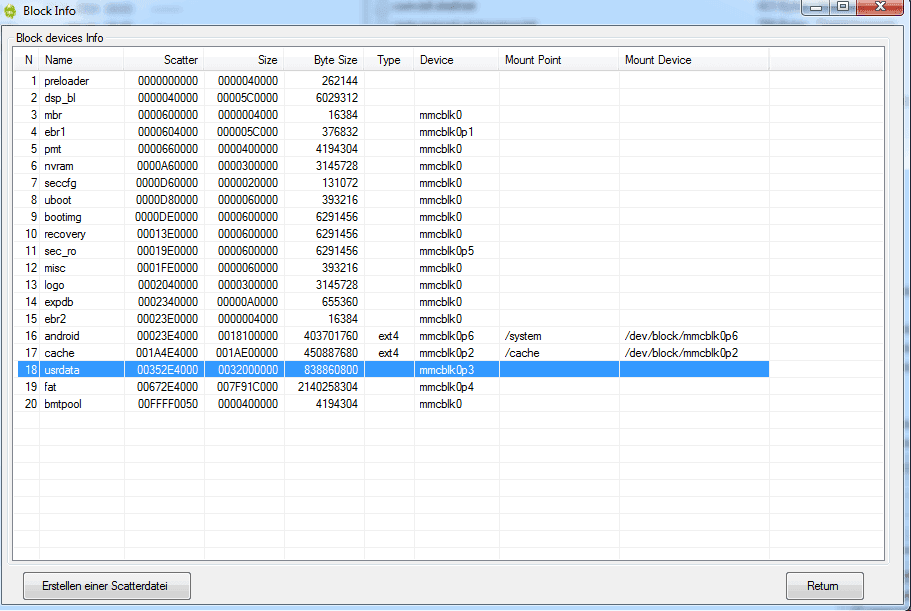
Task: Select the expdb row
Action: [x=393, y=301]
